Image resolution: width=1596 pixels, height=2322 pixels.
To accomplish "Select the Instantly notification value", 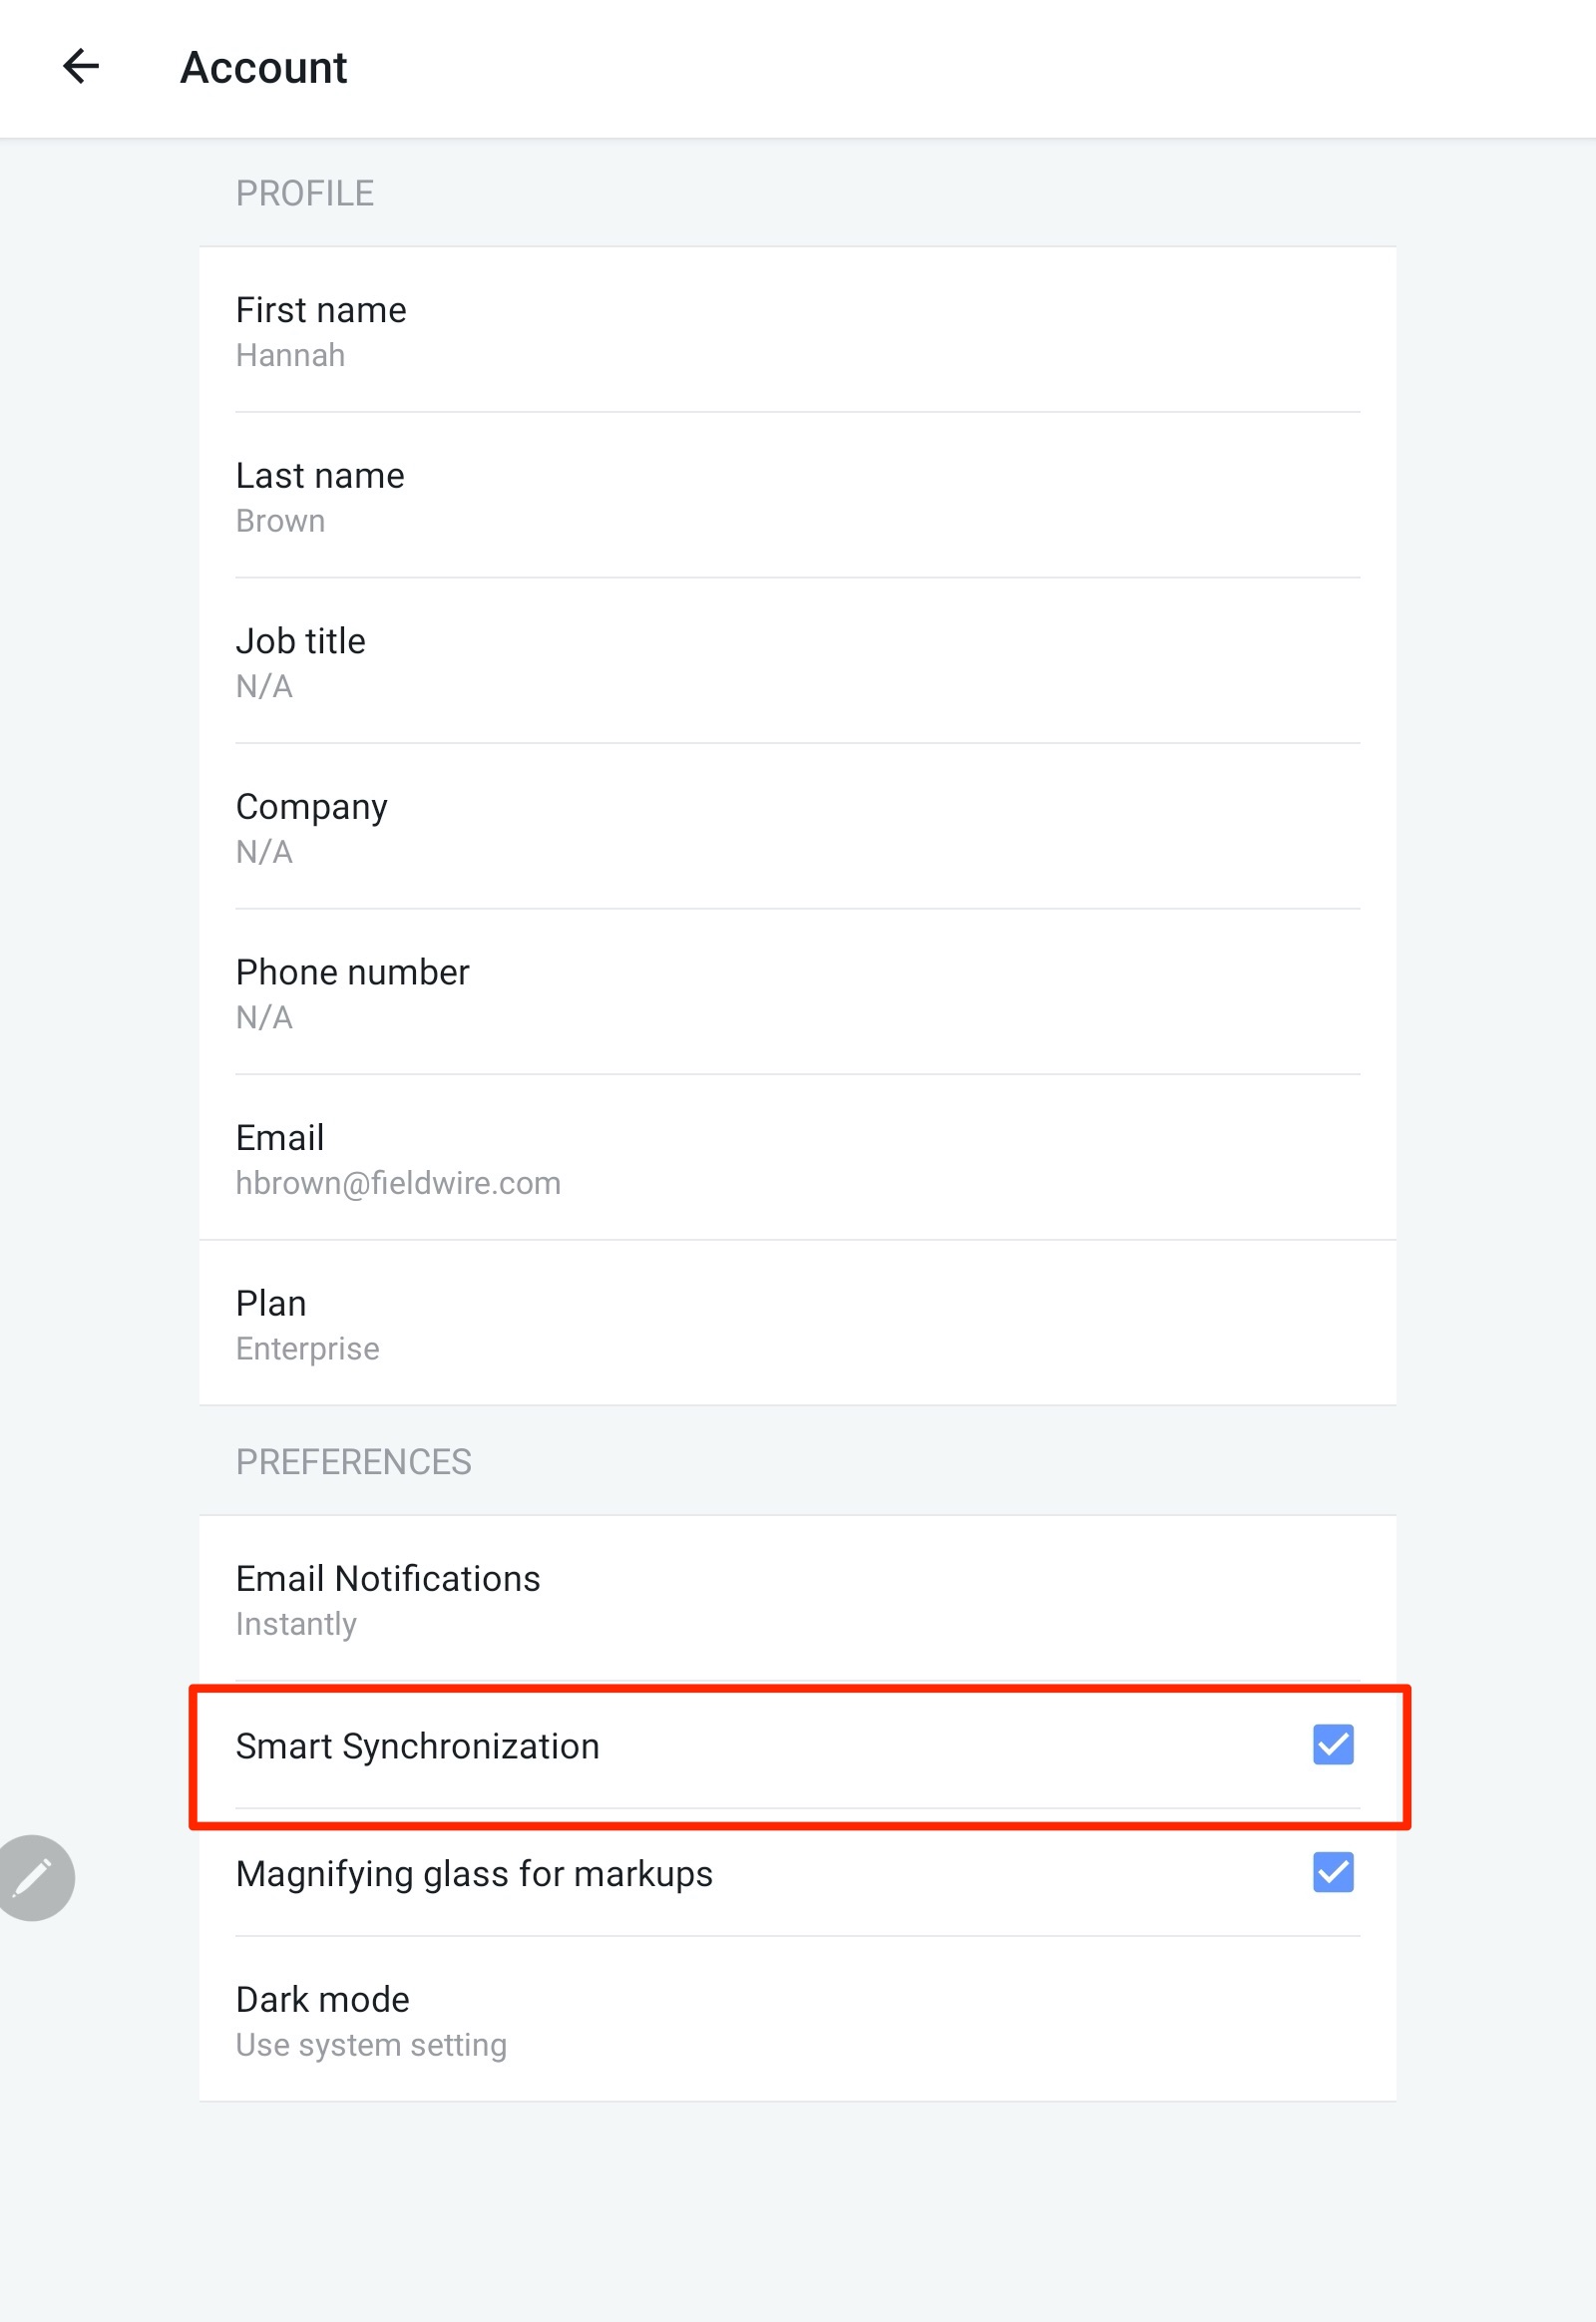I will coord(295,1623).
